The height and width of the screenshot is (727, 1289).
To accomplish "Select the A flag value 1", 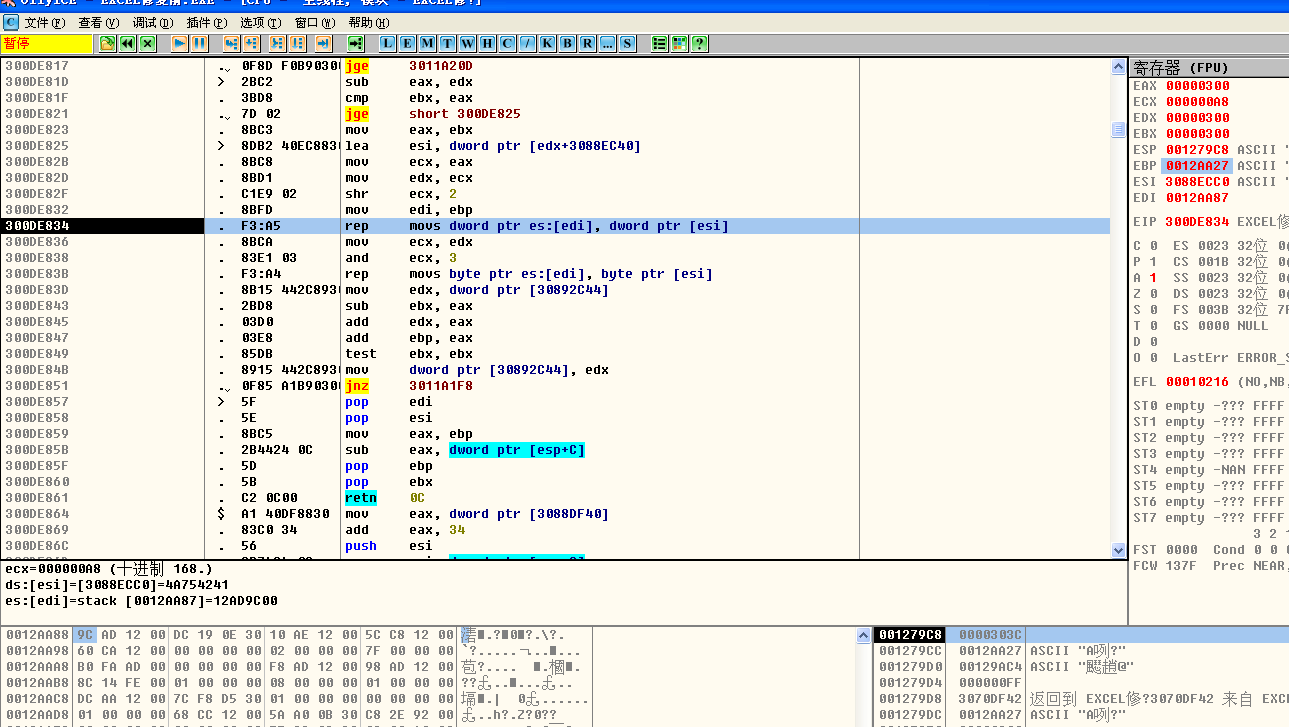I will pyautogui.click(x=1153, y=278).
